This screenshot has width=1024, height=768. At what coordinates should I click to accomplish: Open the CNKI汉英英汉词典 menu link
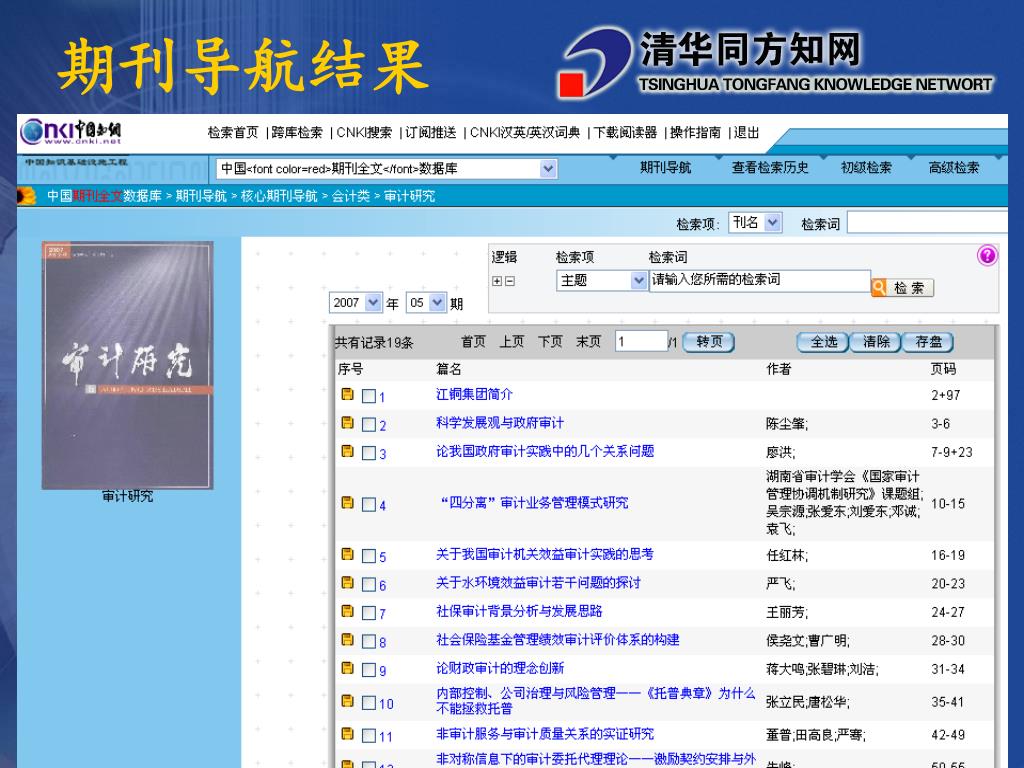tap(524, 133)
